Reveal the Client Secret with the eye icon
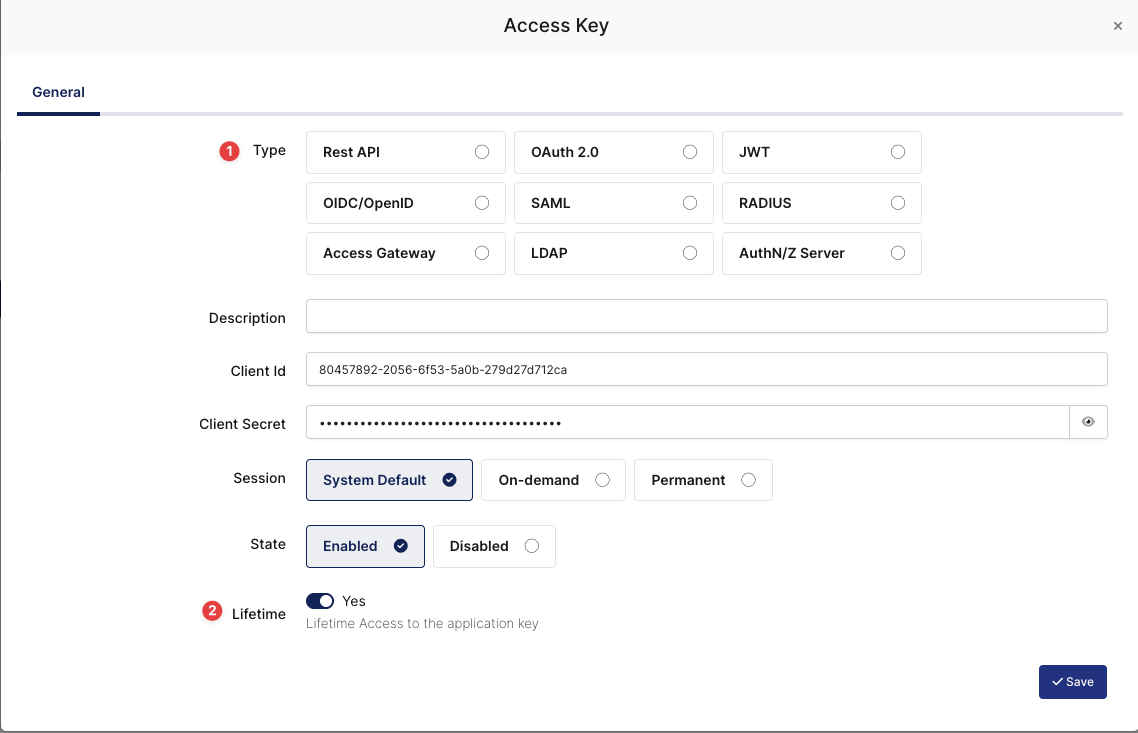This screenshot has width=1138, height=733. click(x=1088, y=422)
